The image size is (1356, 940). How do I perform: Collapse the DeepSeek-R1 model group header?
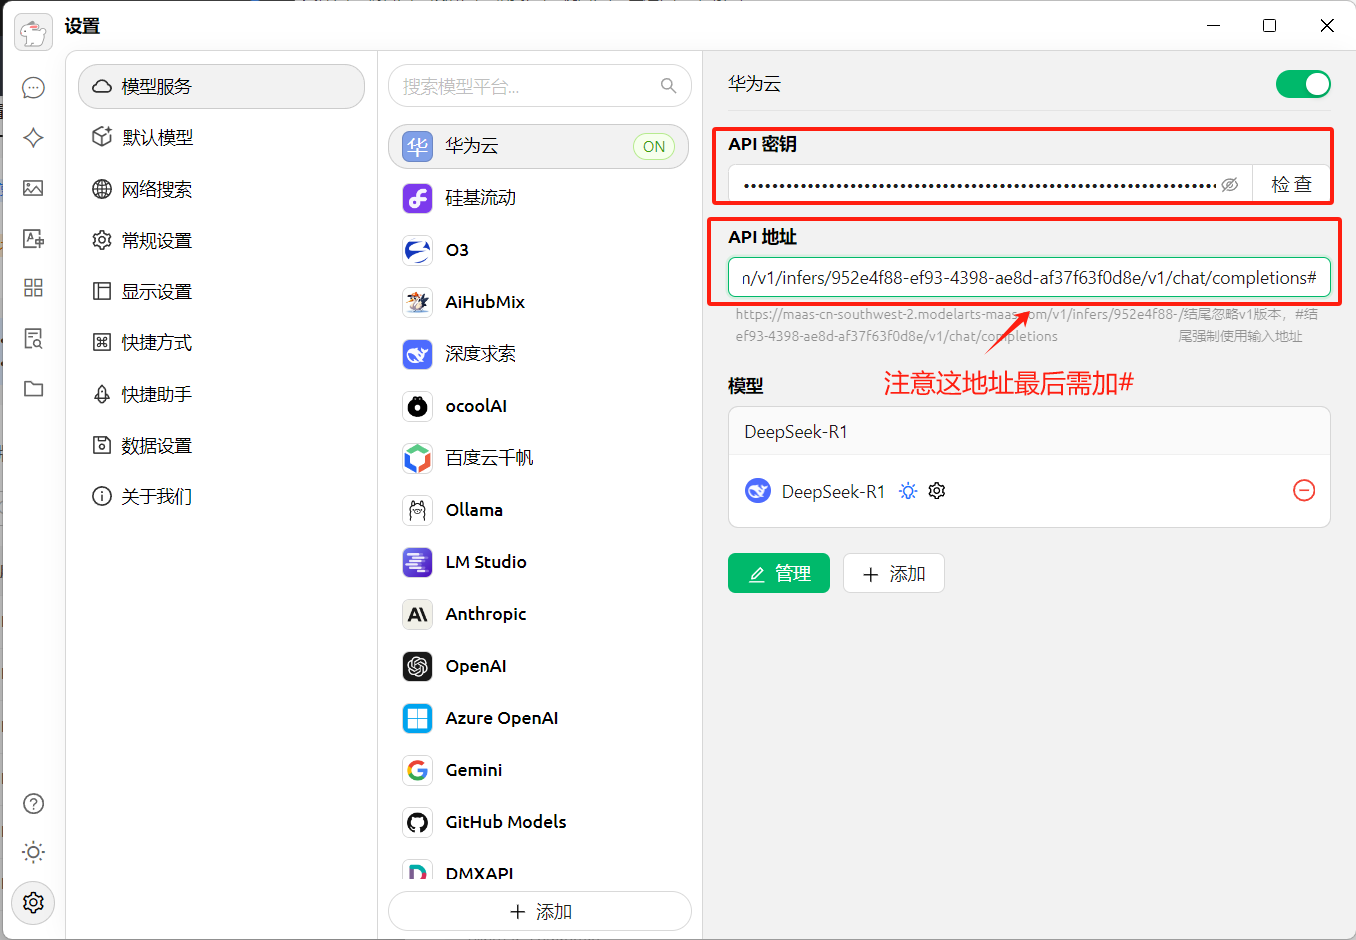(1029, 432)
